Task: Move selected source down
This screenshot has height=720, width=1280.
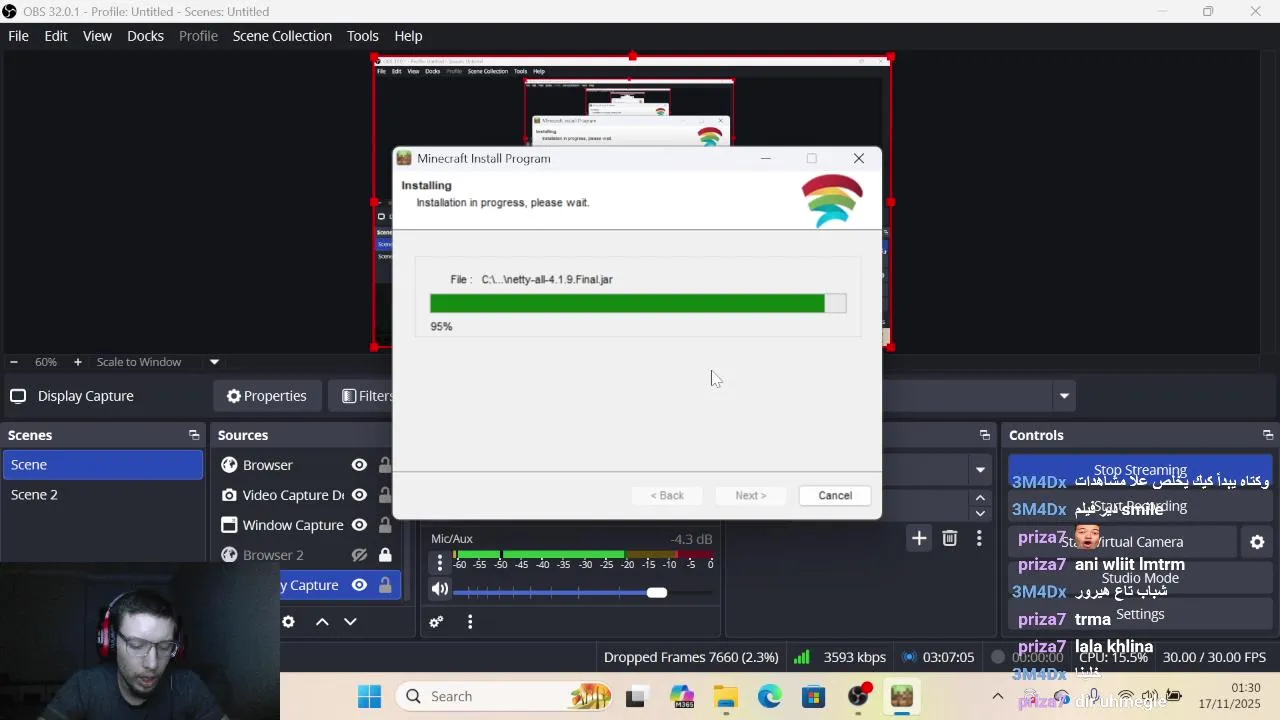Action: (x=350, y=622)
